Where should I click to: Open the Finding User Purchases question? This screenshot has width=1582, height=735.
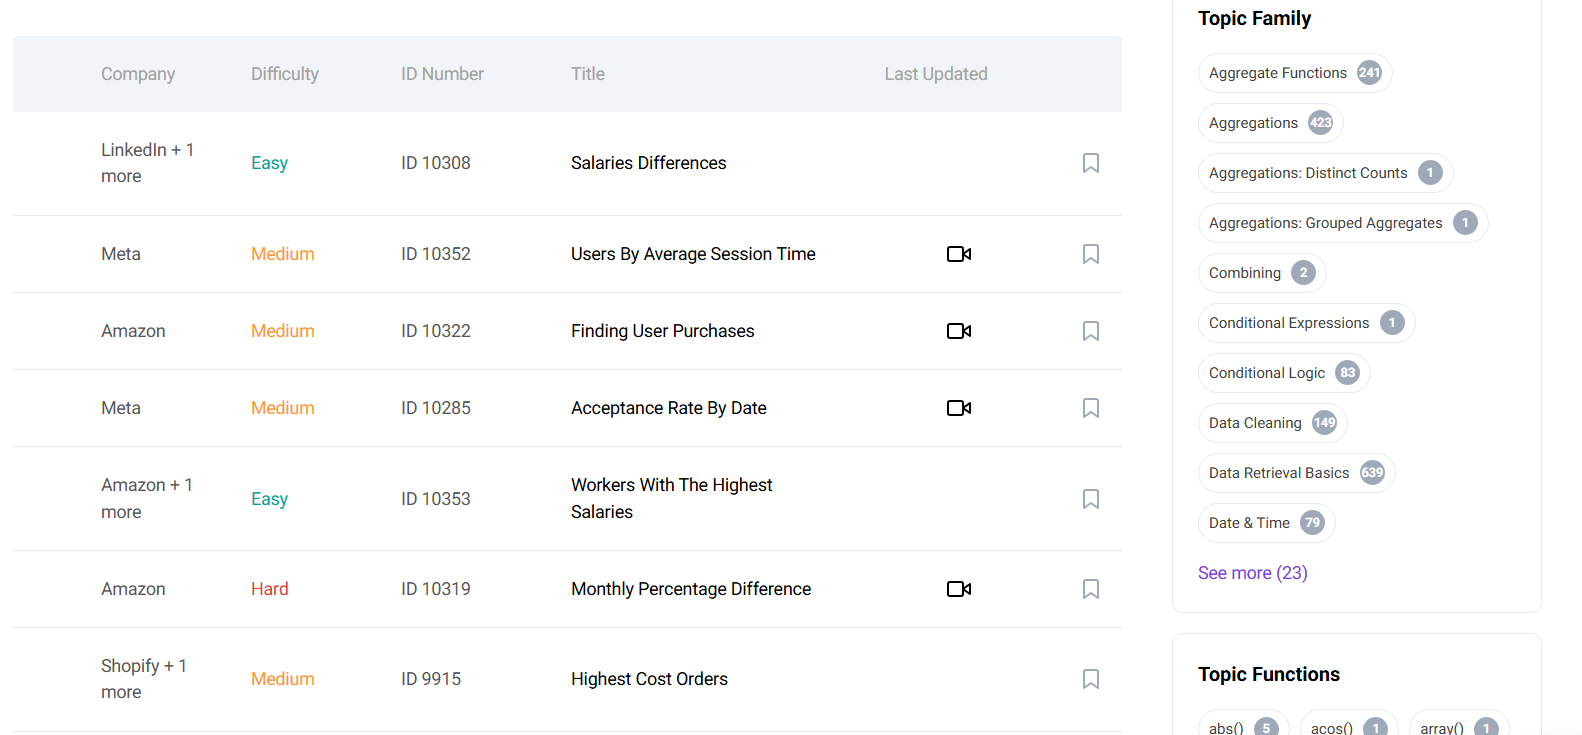coord(662,331)
